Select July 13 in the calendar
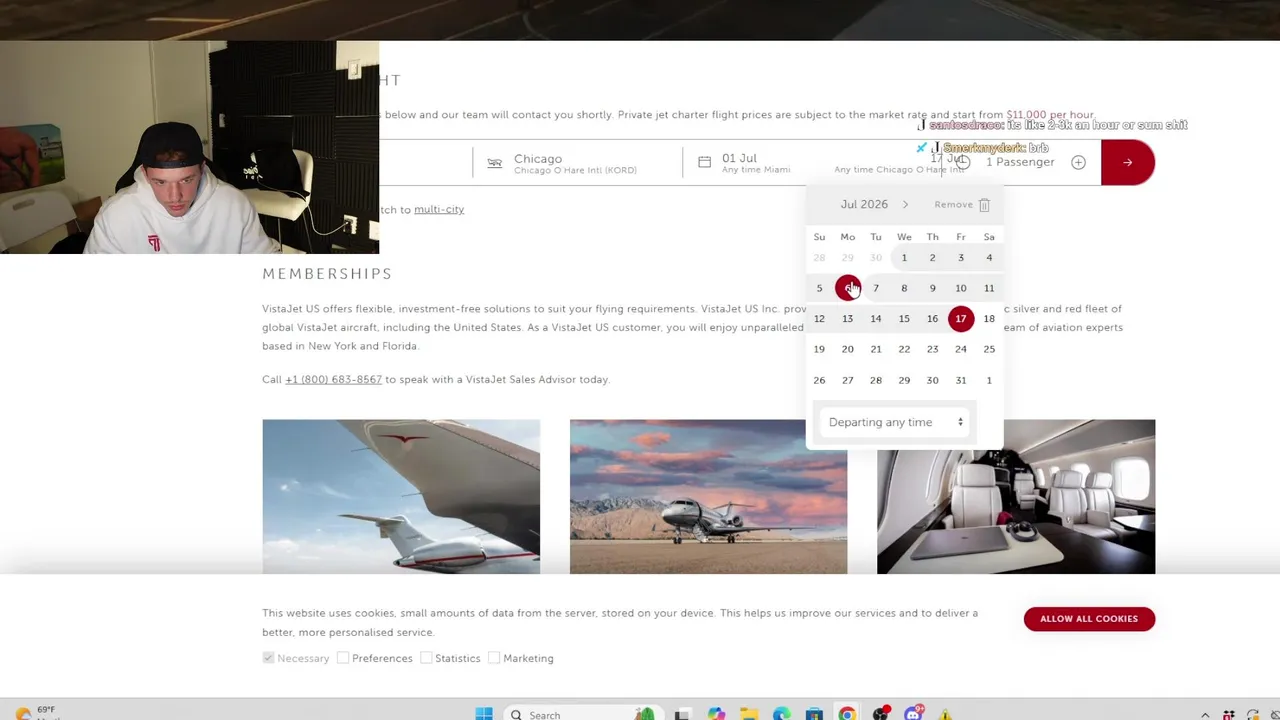1280x720 pixels. (x=847, y=319)
